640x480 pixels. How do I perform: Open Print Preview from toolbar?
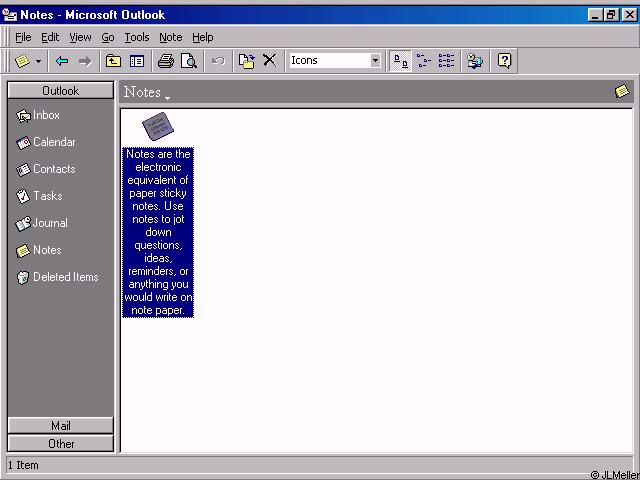pyautogui.click(x=188, y=61)
